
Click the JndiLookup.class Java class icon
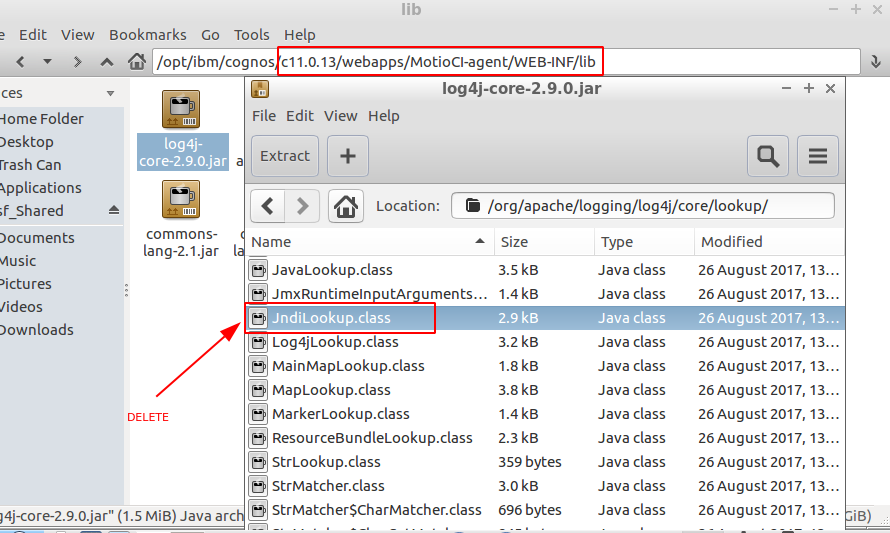click(258, 318)
